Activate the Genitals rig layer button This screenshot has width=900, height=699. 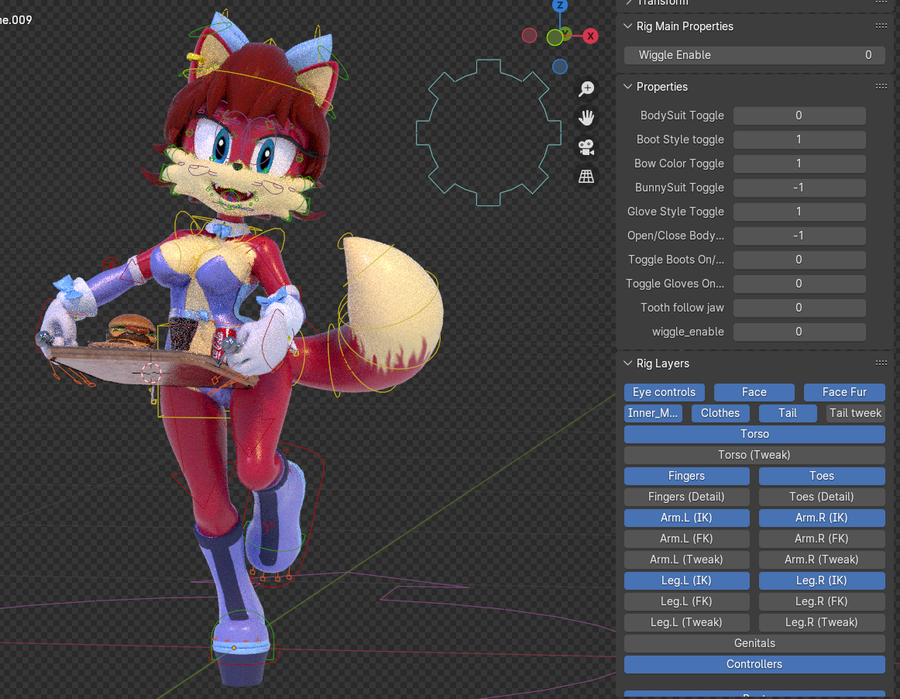point(754,643)
